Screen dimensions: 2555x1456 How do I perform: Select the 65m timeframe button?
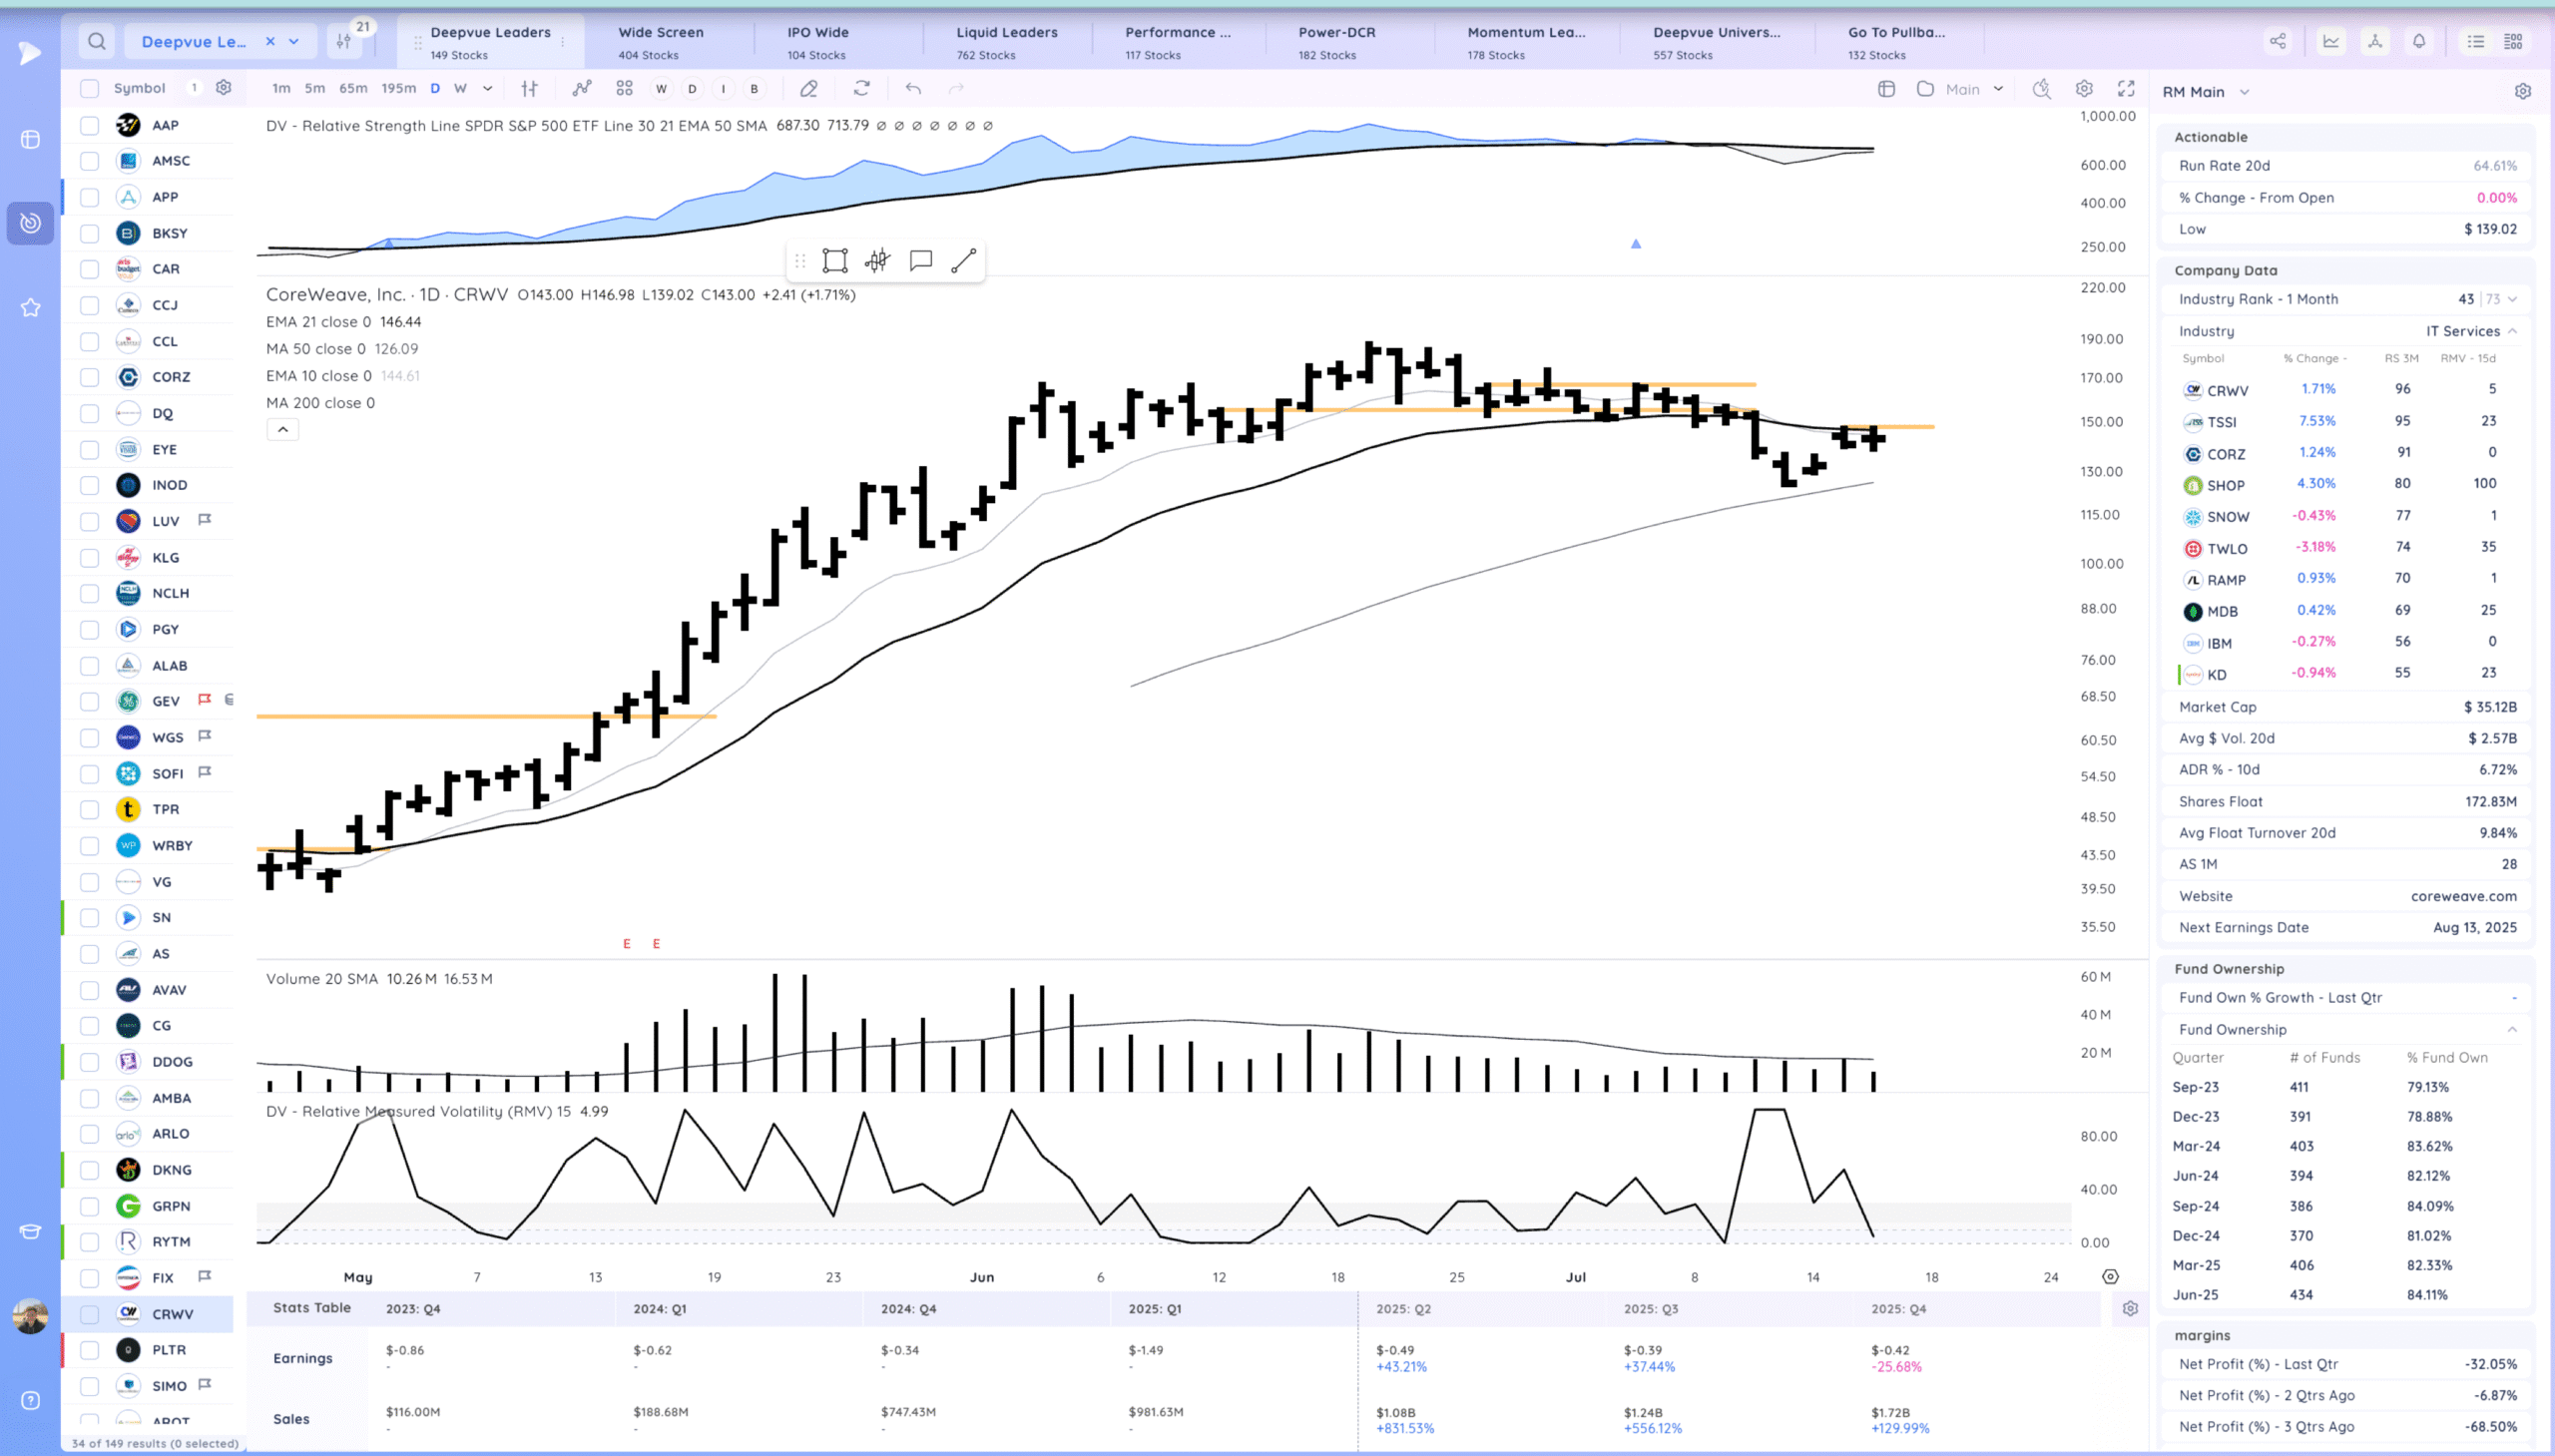353,88
